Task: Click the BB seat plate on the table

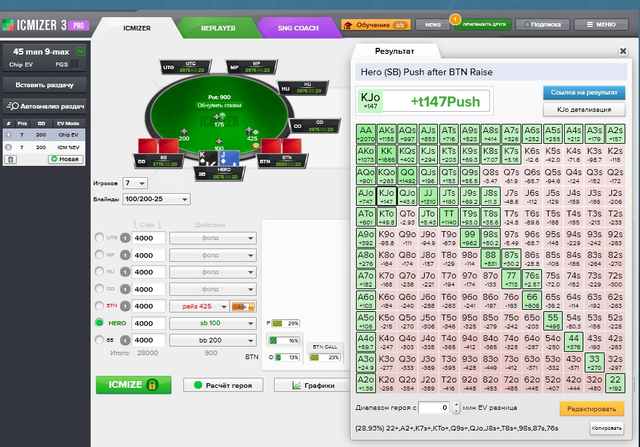Action: [x=159, y=161]
